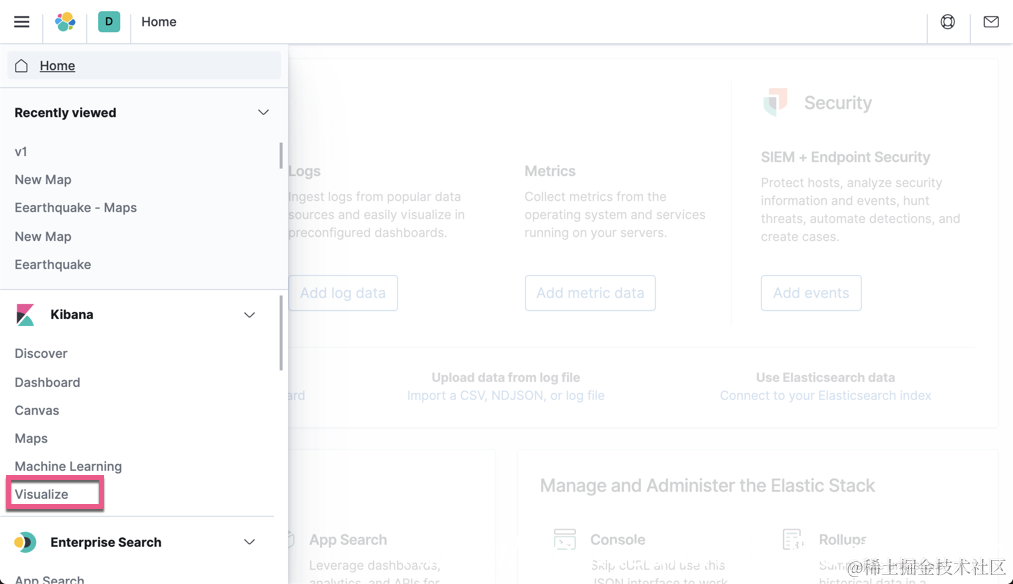
Task: Click the Security title text
Action: [838, 103]
